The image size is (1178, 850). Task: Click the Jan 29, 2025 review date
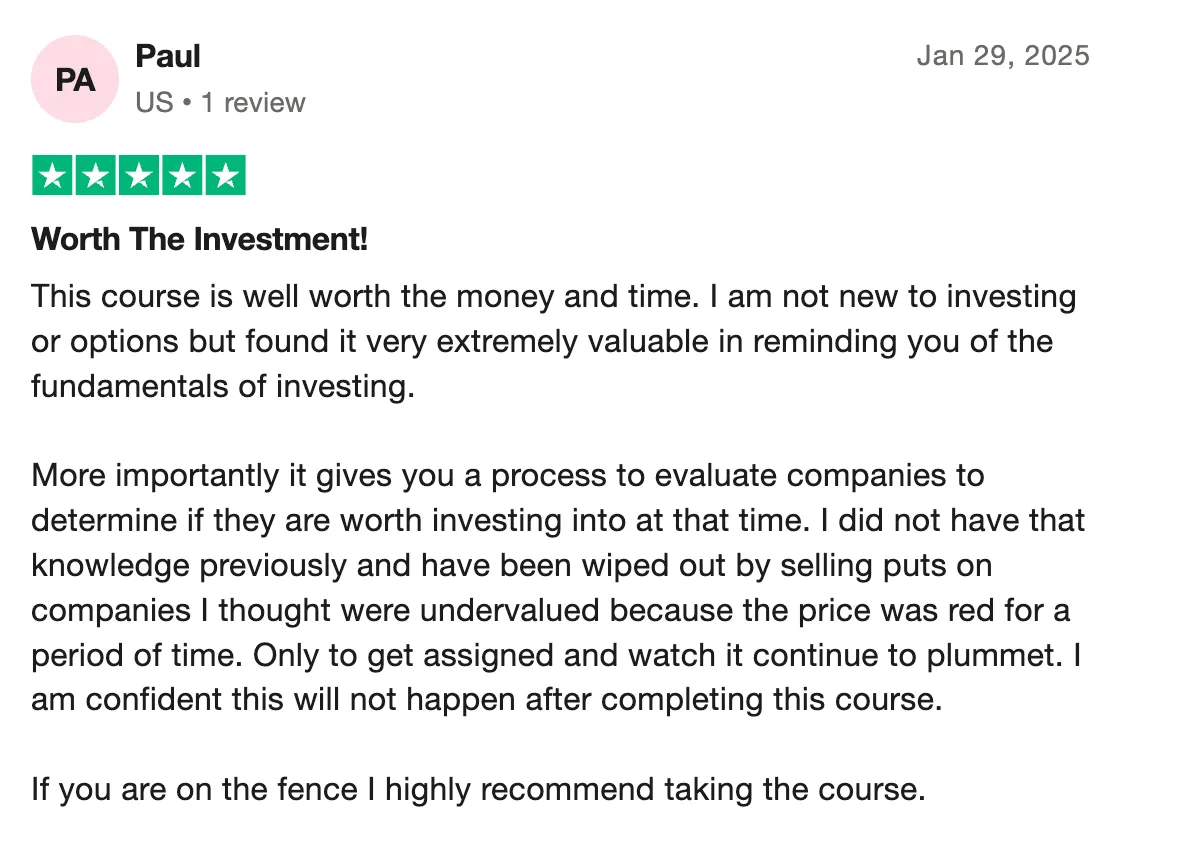[1003, 56]
